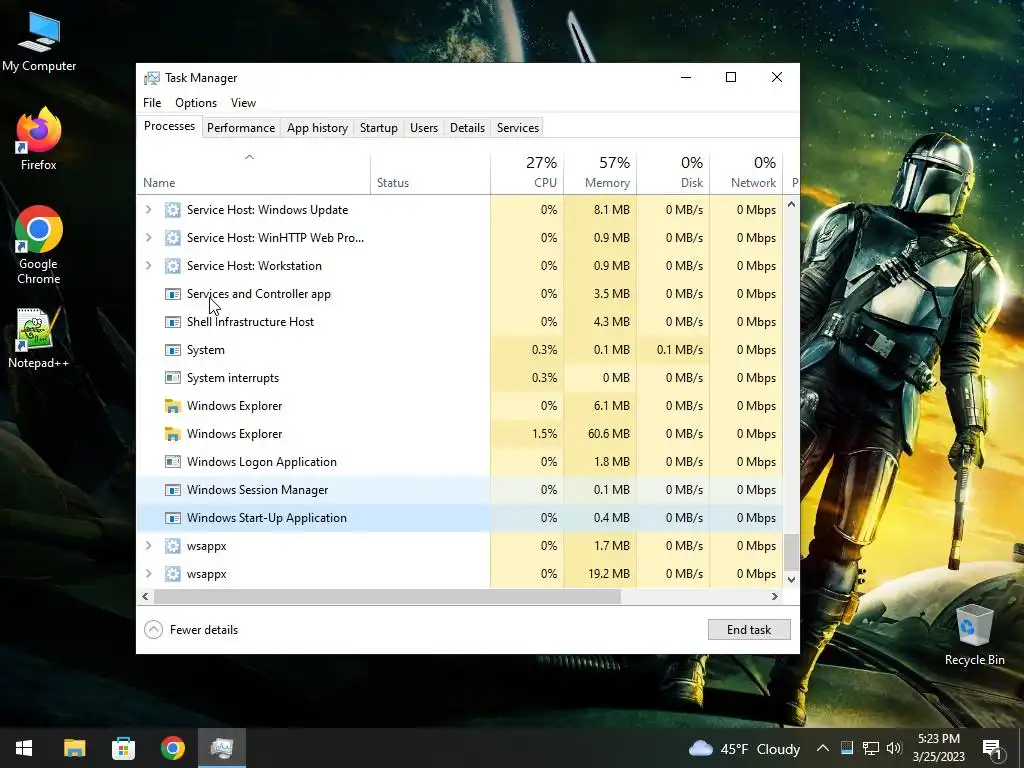The width and height of the screenshot is (1024, 768).
Task: Collapse view with Fewer details
Action: point(191,630)
